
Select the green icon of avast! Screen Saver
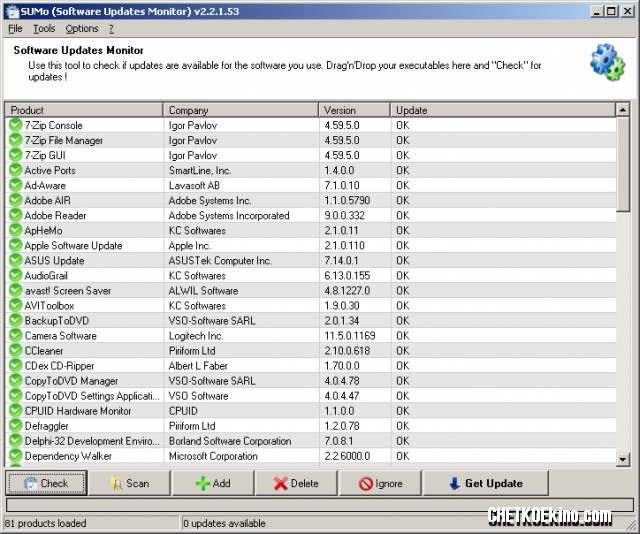(x=16, y=290)
